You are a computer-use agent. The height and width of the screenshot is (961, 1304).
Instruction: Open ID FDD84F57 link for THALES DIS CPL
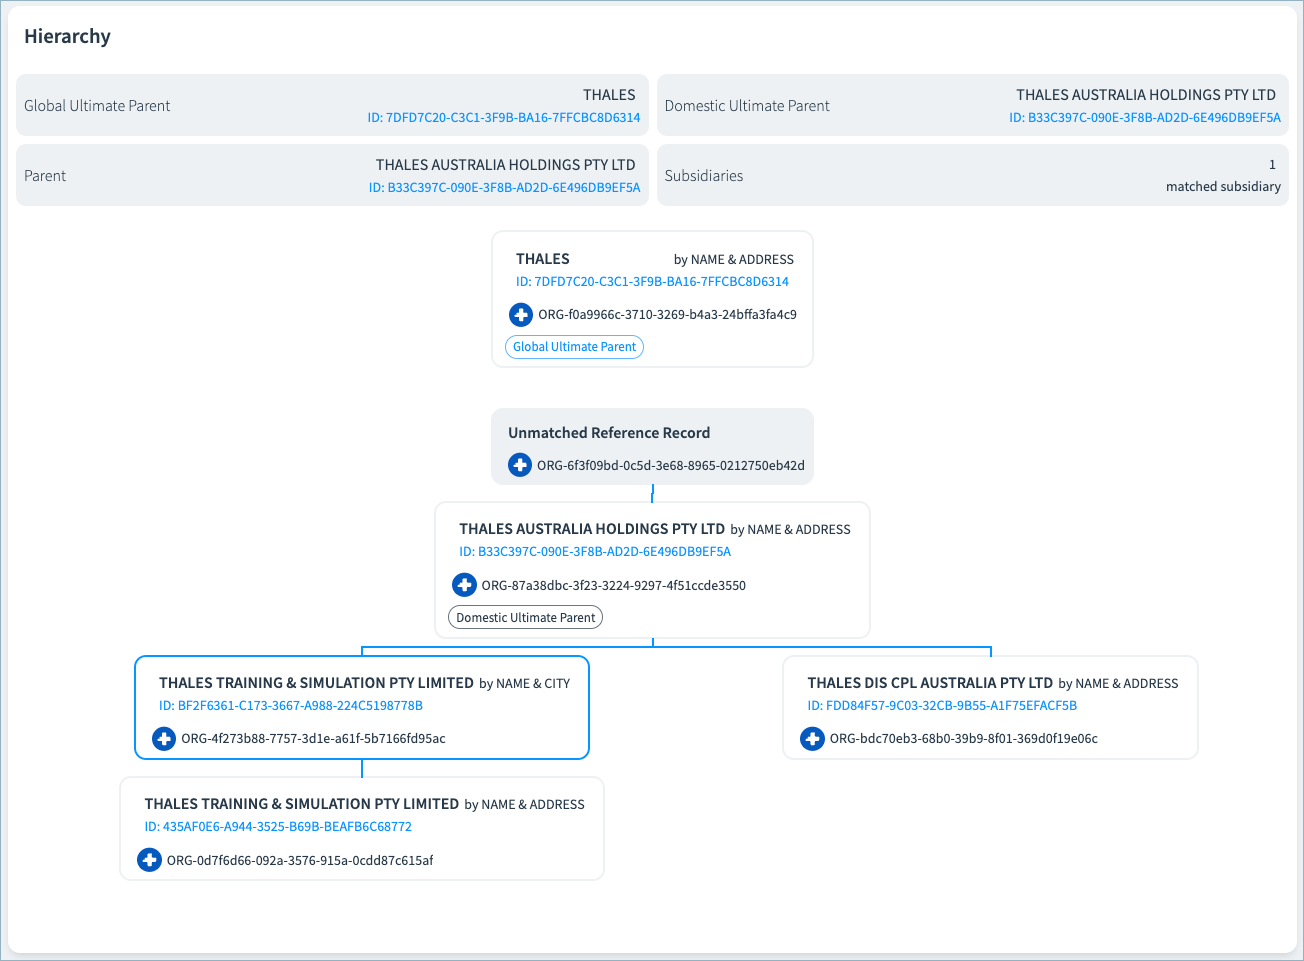tap(942, 706)
